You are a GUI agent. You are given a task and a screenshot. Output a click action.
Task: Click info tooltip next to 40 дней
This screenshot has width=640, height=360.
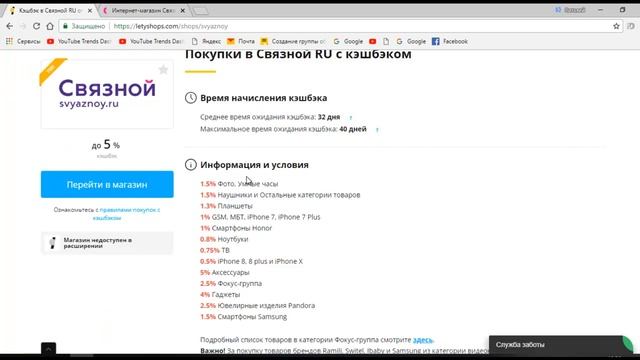[377, 130]
